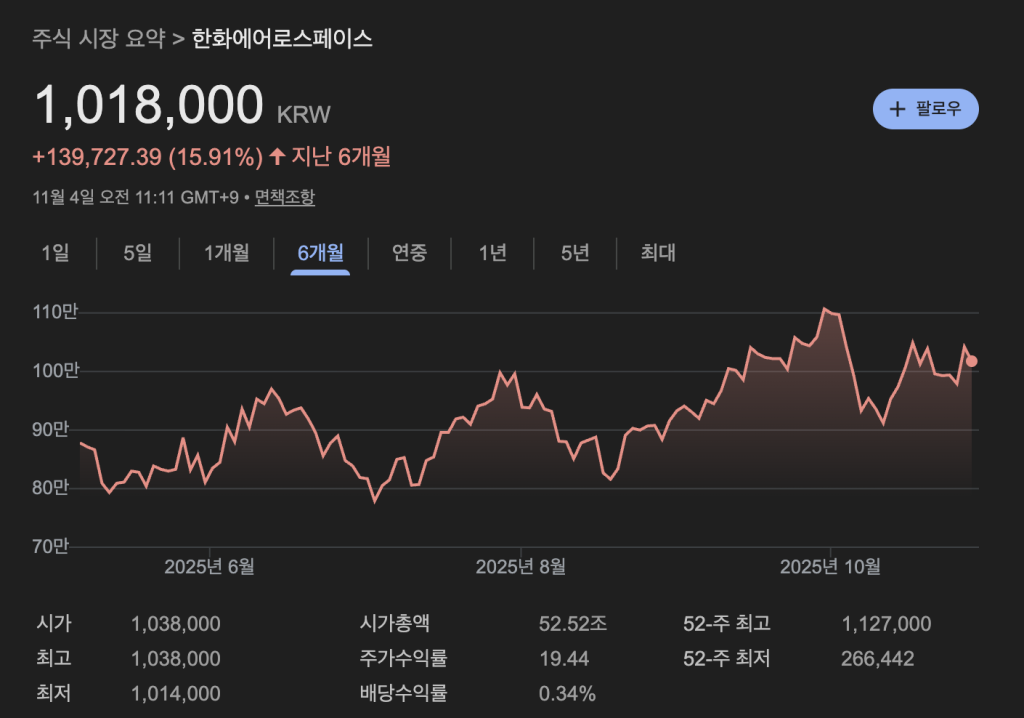This screenshot has height=718, width=1024.
Task: Click the chart's highest peak near 2025년 10월
Action: [x=825, y=309]
